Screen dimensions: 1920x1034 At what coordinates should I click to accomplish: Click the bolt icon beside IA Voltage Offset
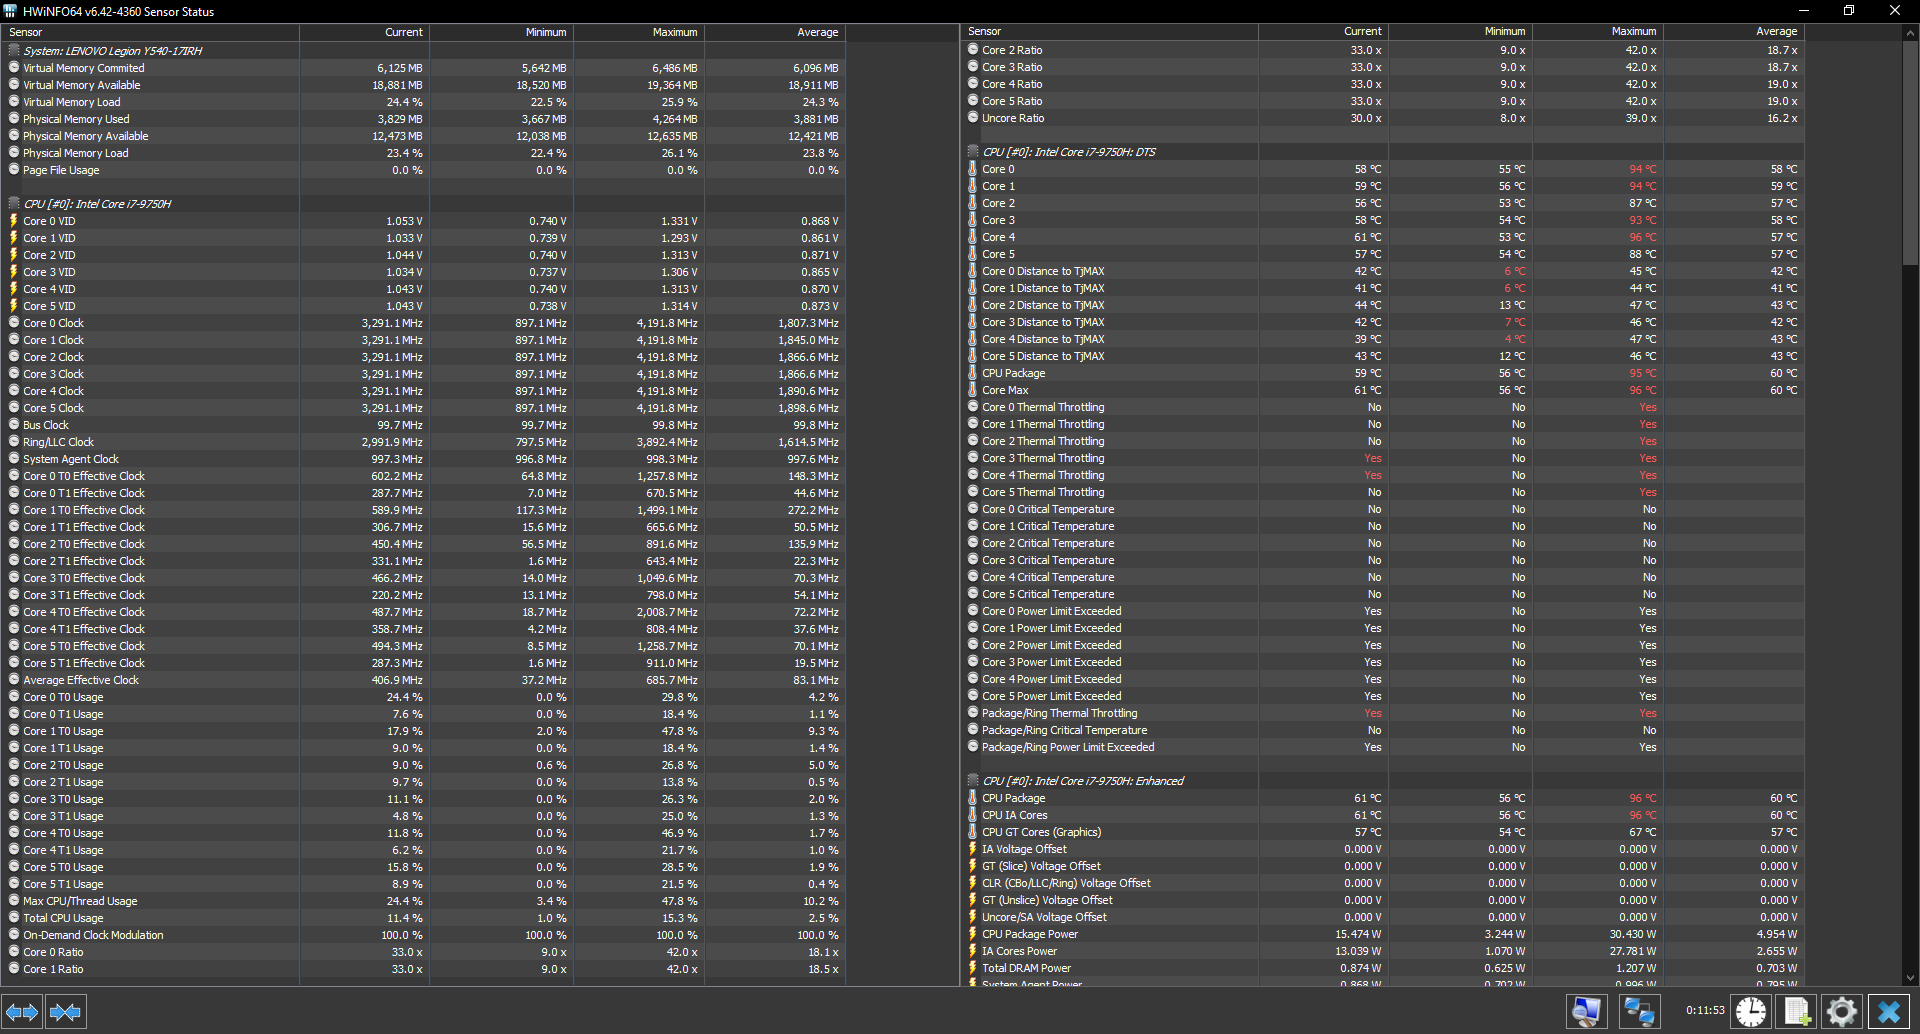click(x=973, y=849)
